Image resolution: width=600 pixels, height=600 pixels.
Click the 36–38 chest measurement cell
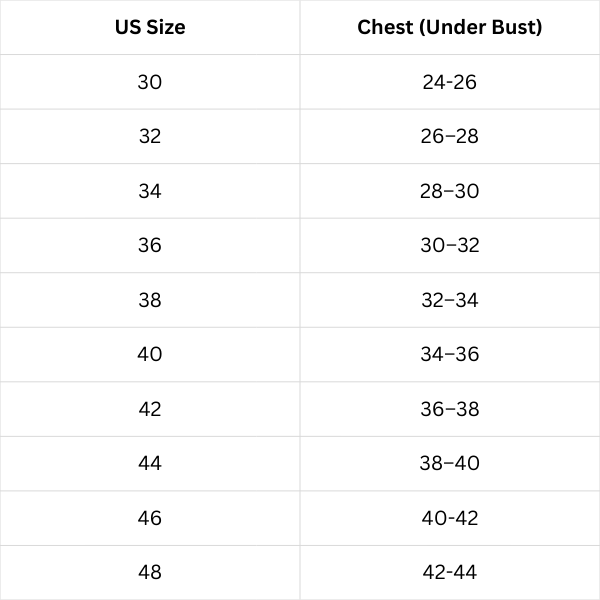(x=450, y=409)
